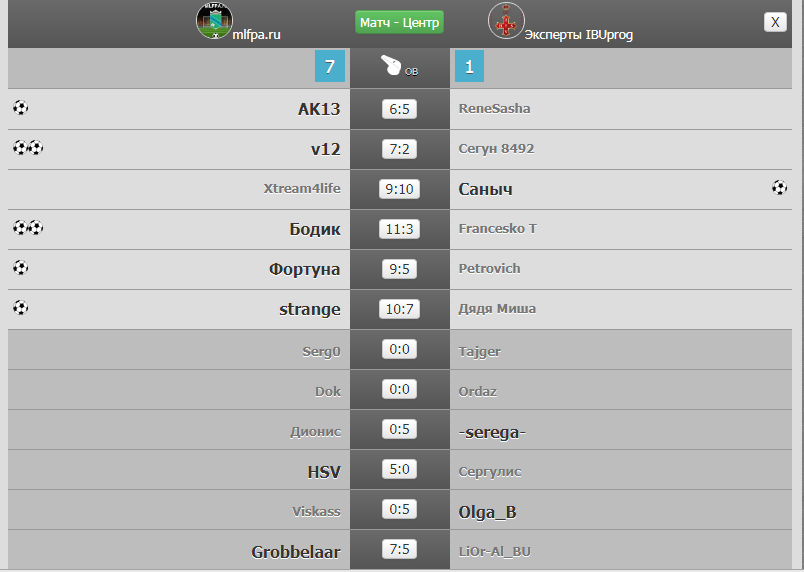Screen dimensions: 804x572
Task: Click the soccer ball beside Фортуна
Action: [x=21, y=268]
